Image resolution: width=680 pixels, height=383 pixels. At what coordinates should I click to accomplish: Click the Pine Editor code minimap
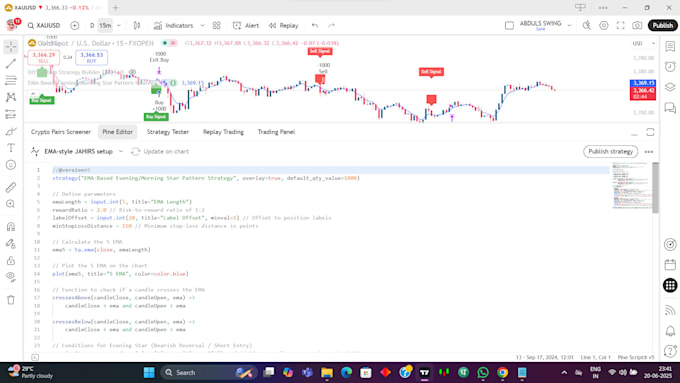pos(631,186)
